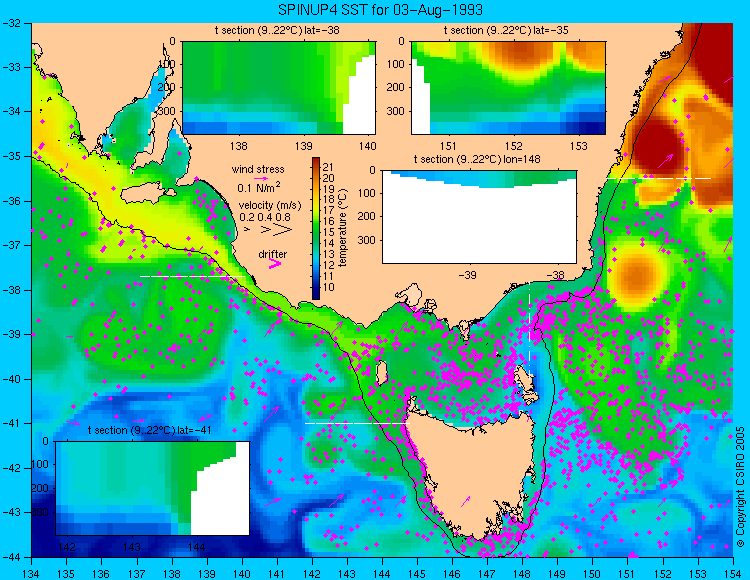Click the "wind stress" legend label
Viewport: 750px width, 580px height.
258,169
